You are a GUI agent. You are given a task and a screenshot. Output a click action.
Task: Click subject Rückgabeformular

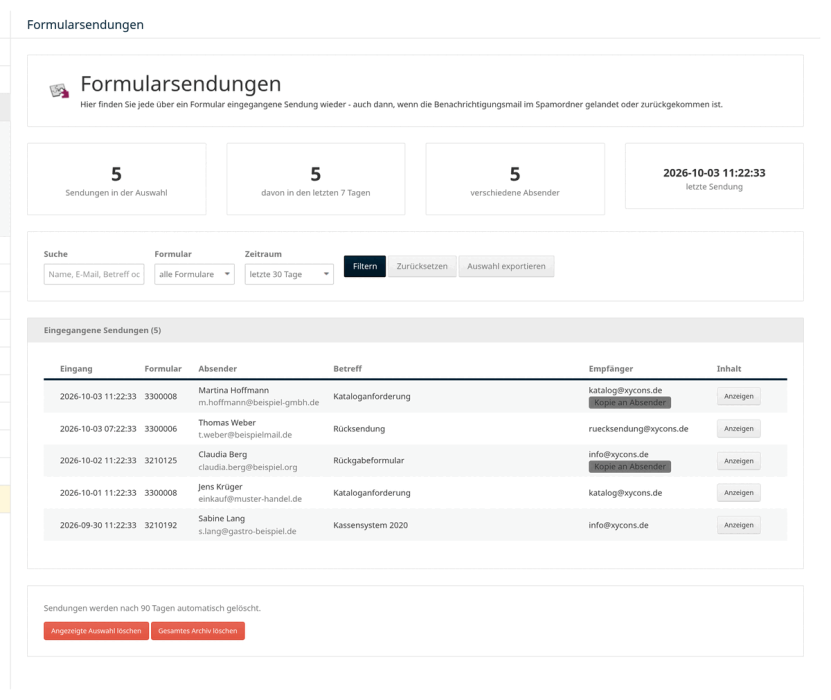click(x=368, y=461)
